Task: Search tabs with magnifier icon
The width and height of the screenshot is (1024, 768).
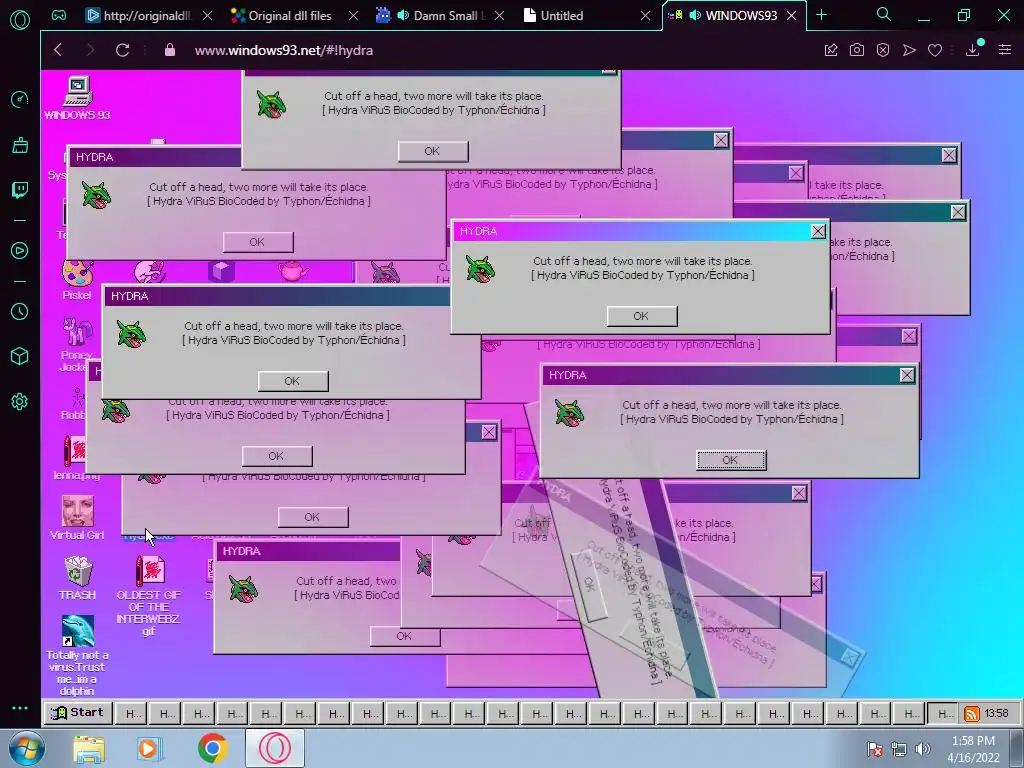Action: [x=884, y=14]
